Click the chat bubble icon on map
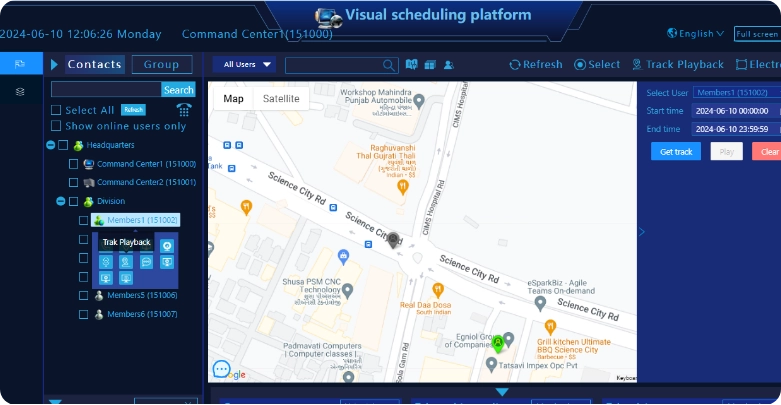 coord(221,369)
